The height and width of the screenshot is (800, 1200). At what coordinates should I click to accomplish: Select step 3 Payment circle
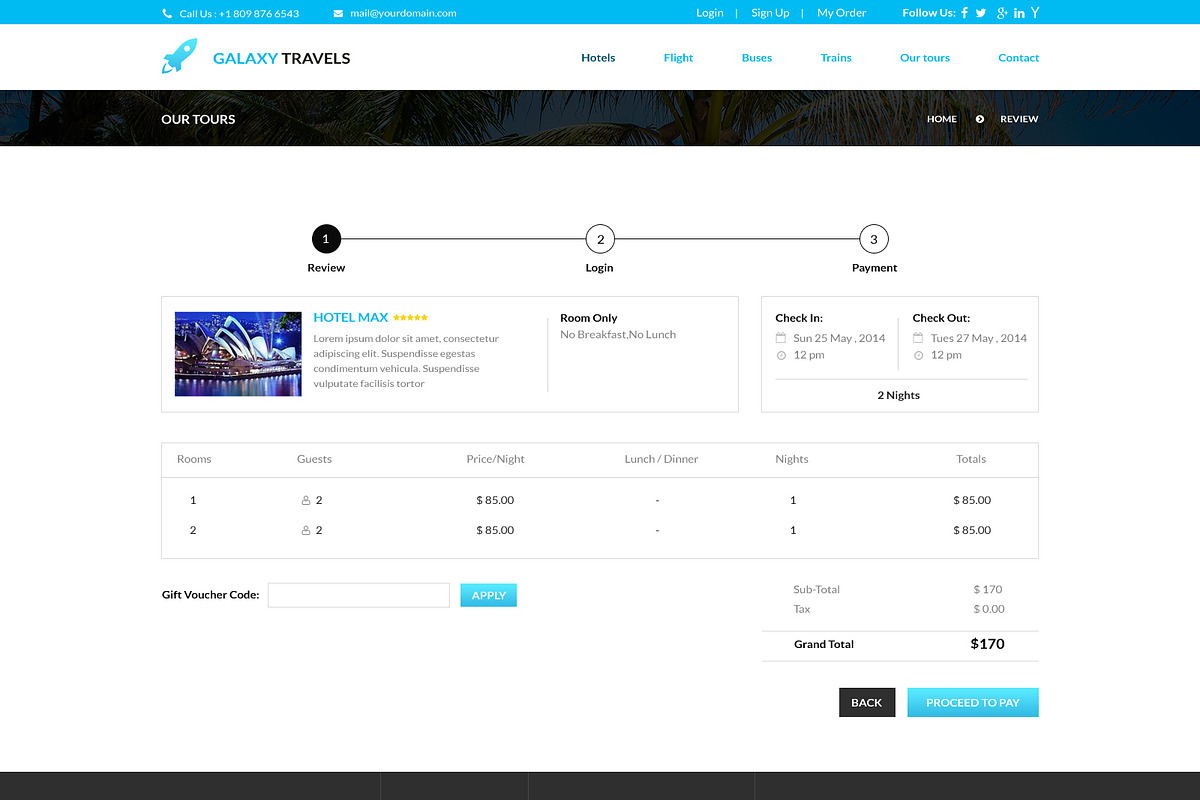[x=874, y=239]
